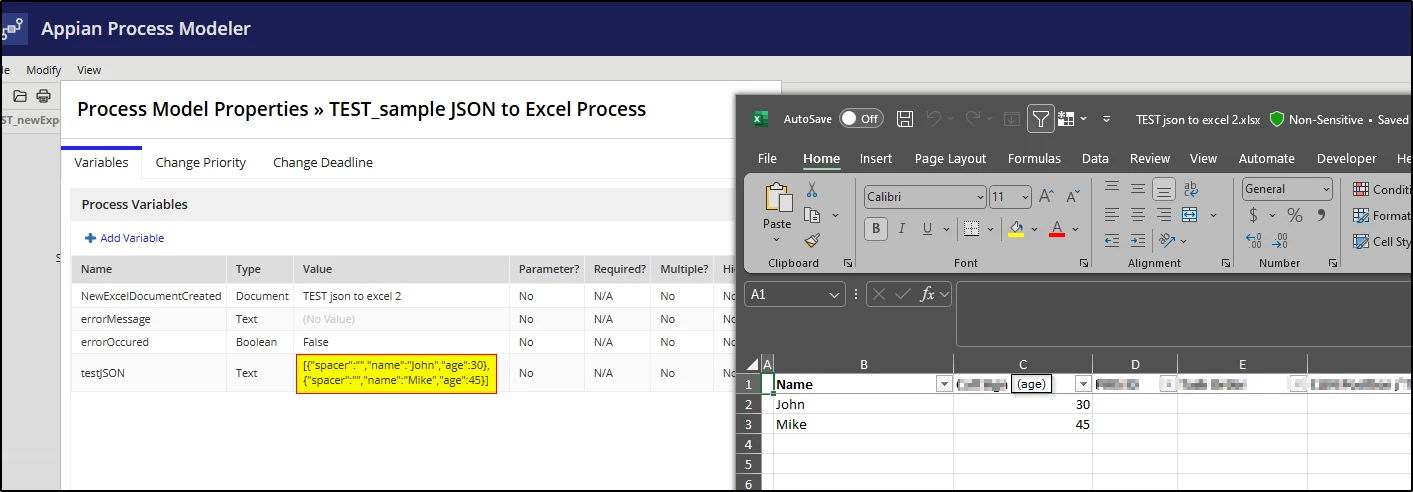The image size is (1413, 492).
Task: Open Font group dialog launcher
Action: [x=1083, y=263]
